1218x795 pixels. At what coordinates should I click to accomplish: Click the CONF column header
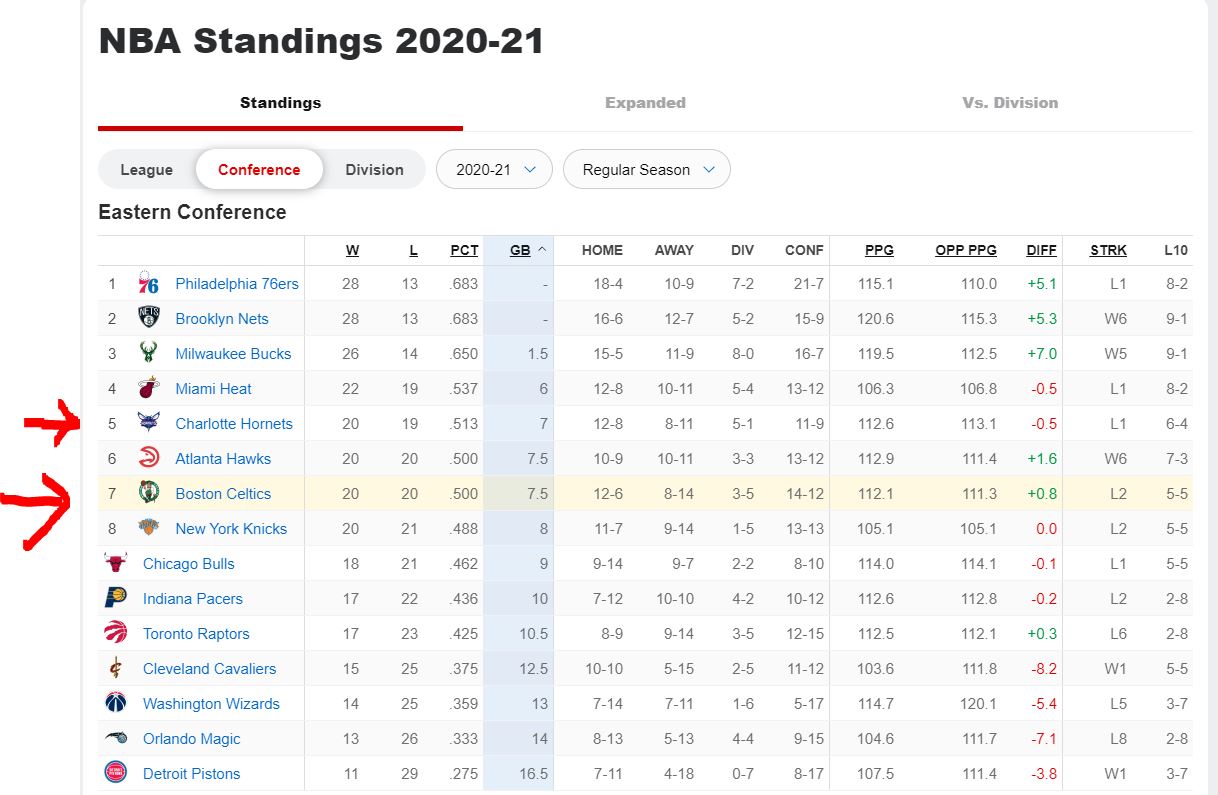[x=804, y=250]
